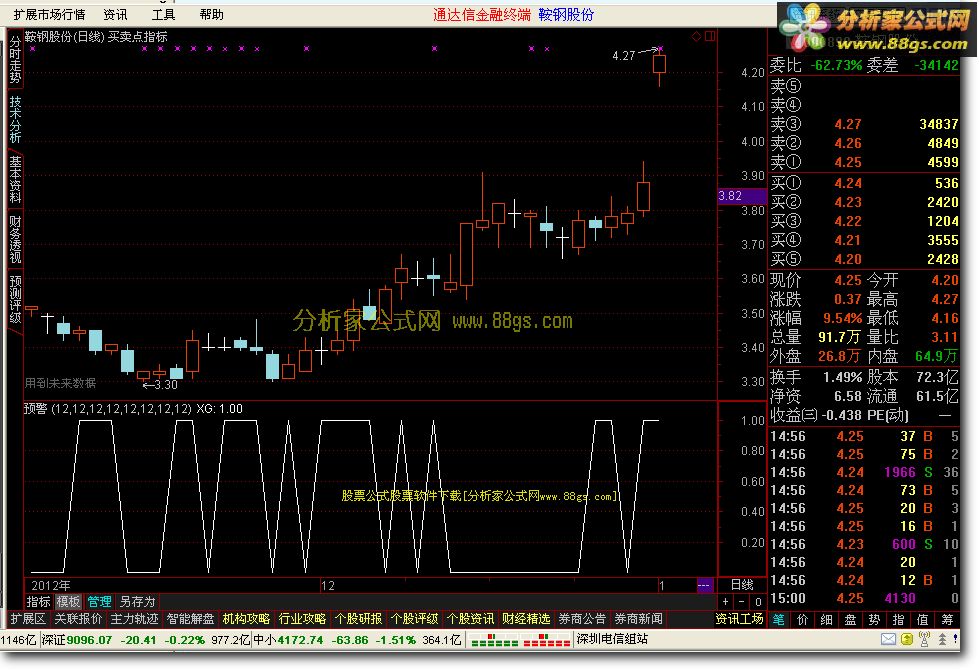
Task: Switch to the 技术分析 sidebar tab
Action: pyautogui.click(x=15, y=119)
